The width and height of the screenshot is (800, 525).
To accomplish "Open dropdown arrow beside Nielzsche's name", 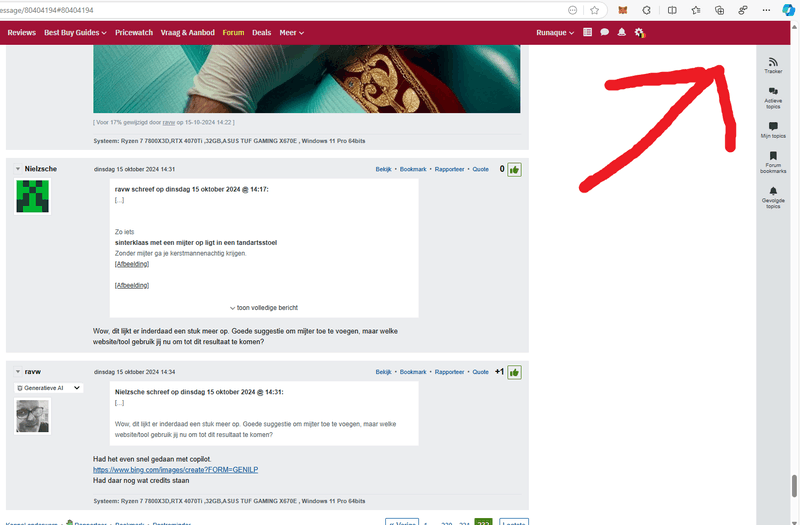I will [x=18, y=169].
